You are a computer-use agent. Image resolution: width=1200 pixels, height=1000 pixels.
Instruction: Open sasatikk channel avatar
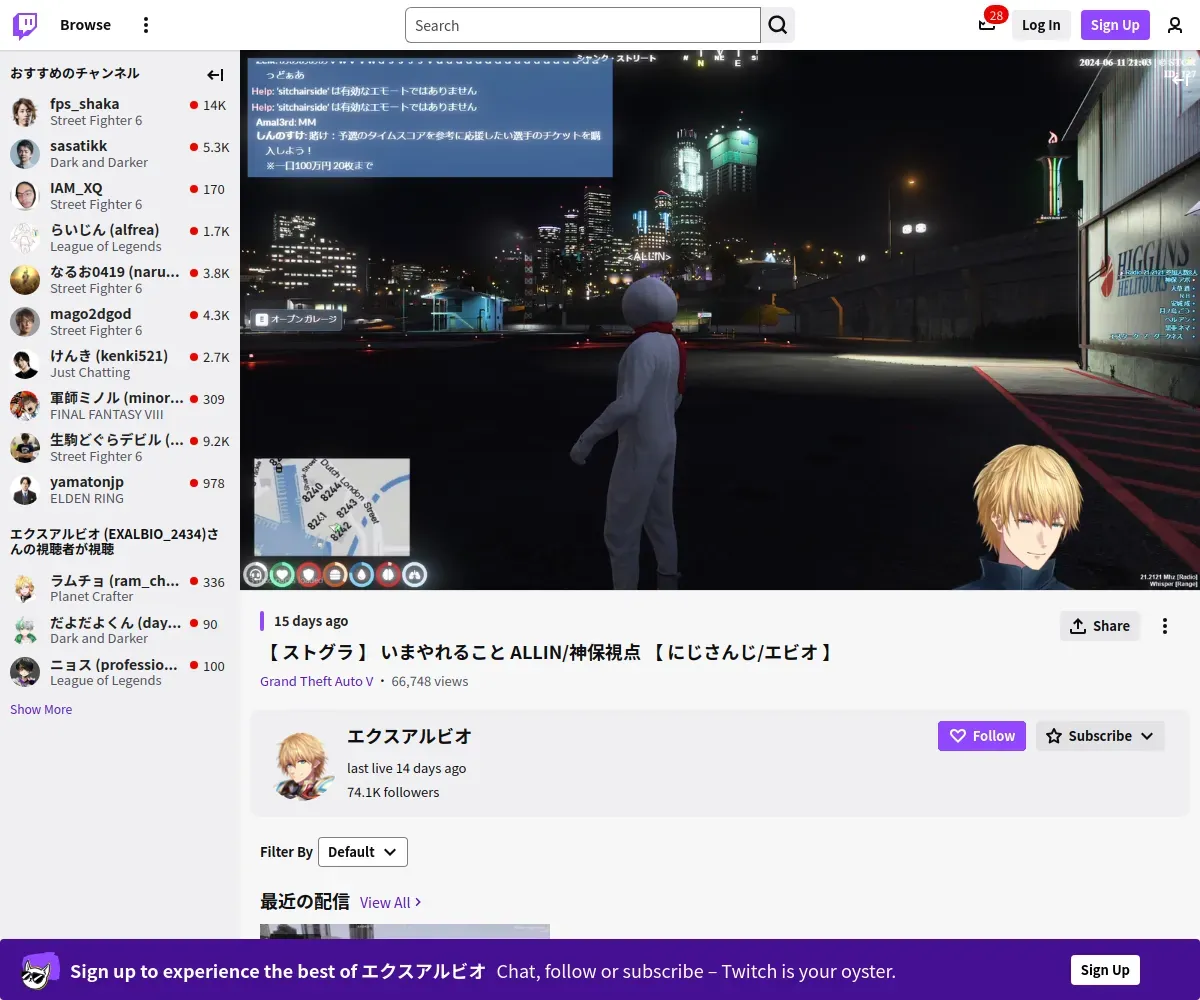(x=25, y=154)
